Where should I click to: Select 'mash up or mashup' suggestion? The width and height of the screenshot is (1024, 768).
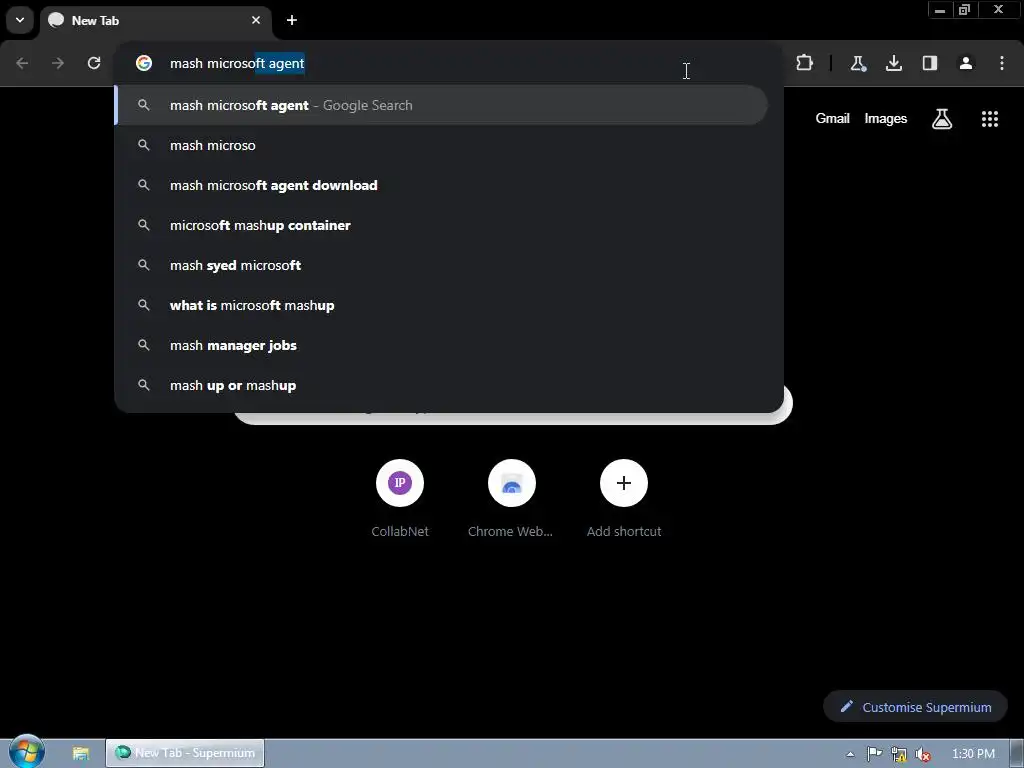(441, 385)
